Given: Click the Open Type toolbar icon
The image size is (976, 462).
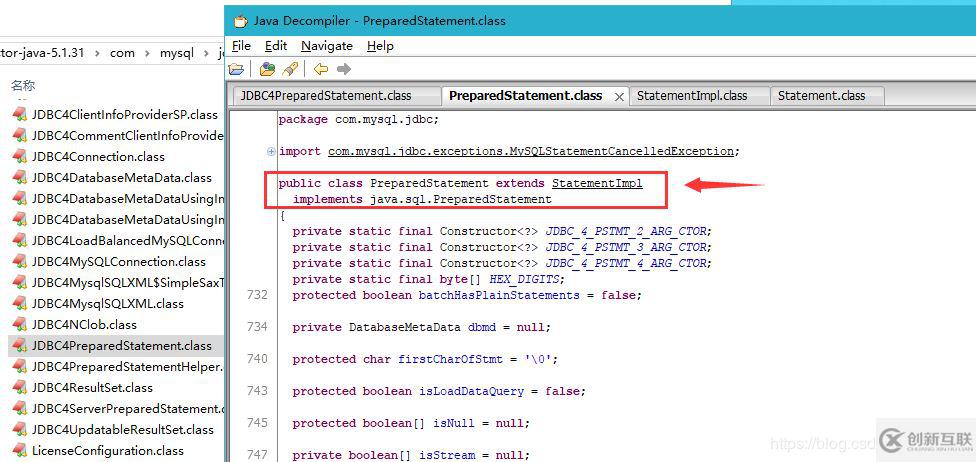Looking at the screenshot, I should [x=268, y=69].
